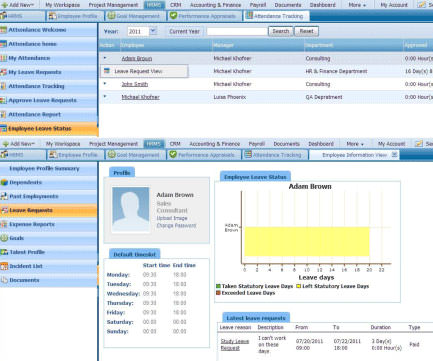This screenshot has height=361, width=433.
Task: Click the Dependents sidebar icon
Action: (x=4, y=182)
